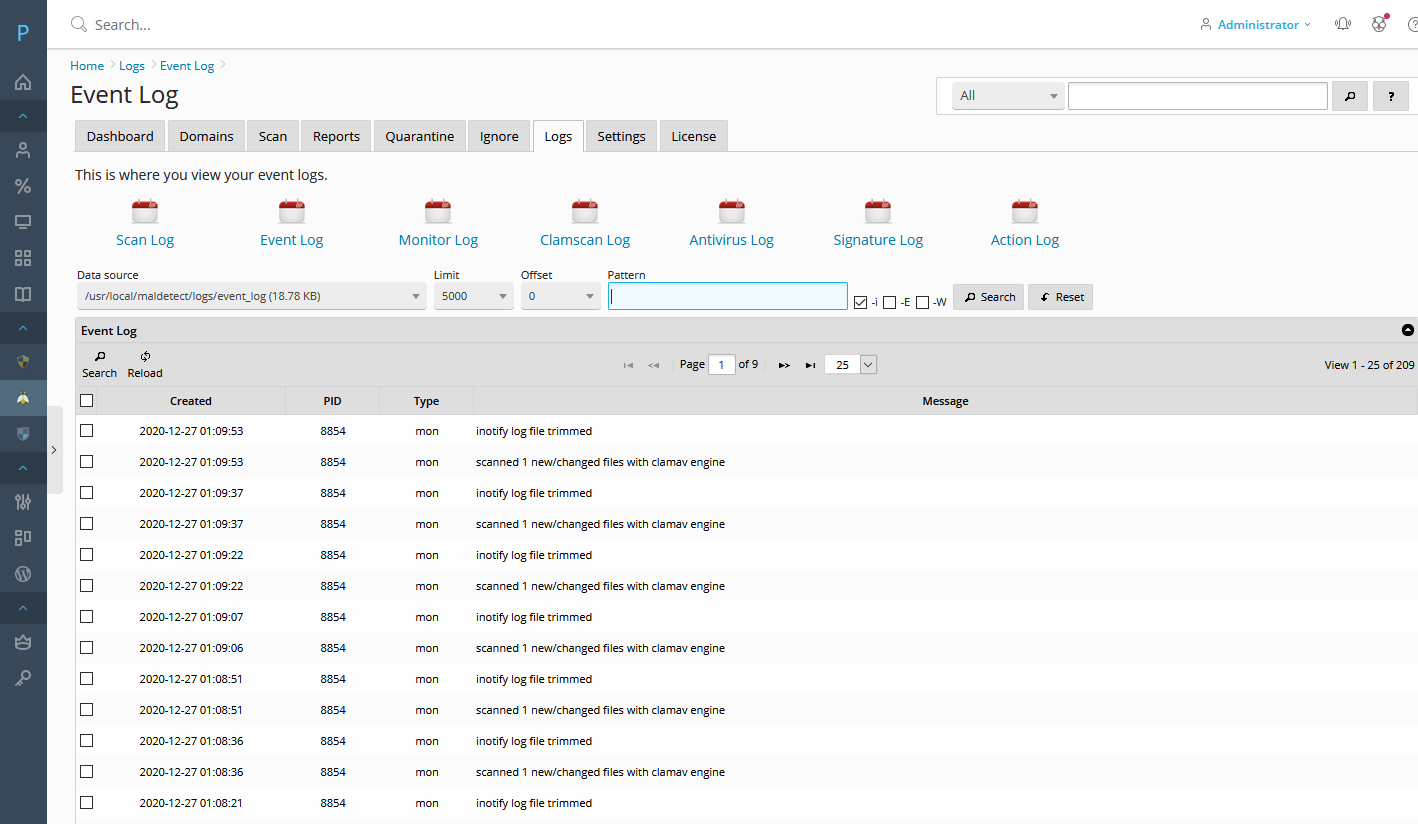Screen dimensions: 1418x824
Task: Open the Signature Log link
Action: pos(878,240)
